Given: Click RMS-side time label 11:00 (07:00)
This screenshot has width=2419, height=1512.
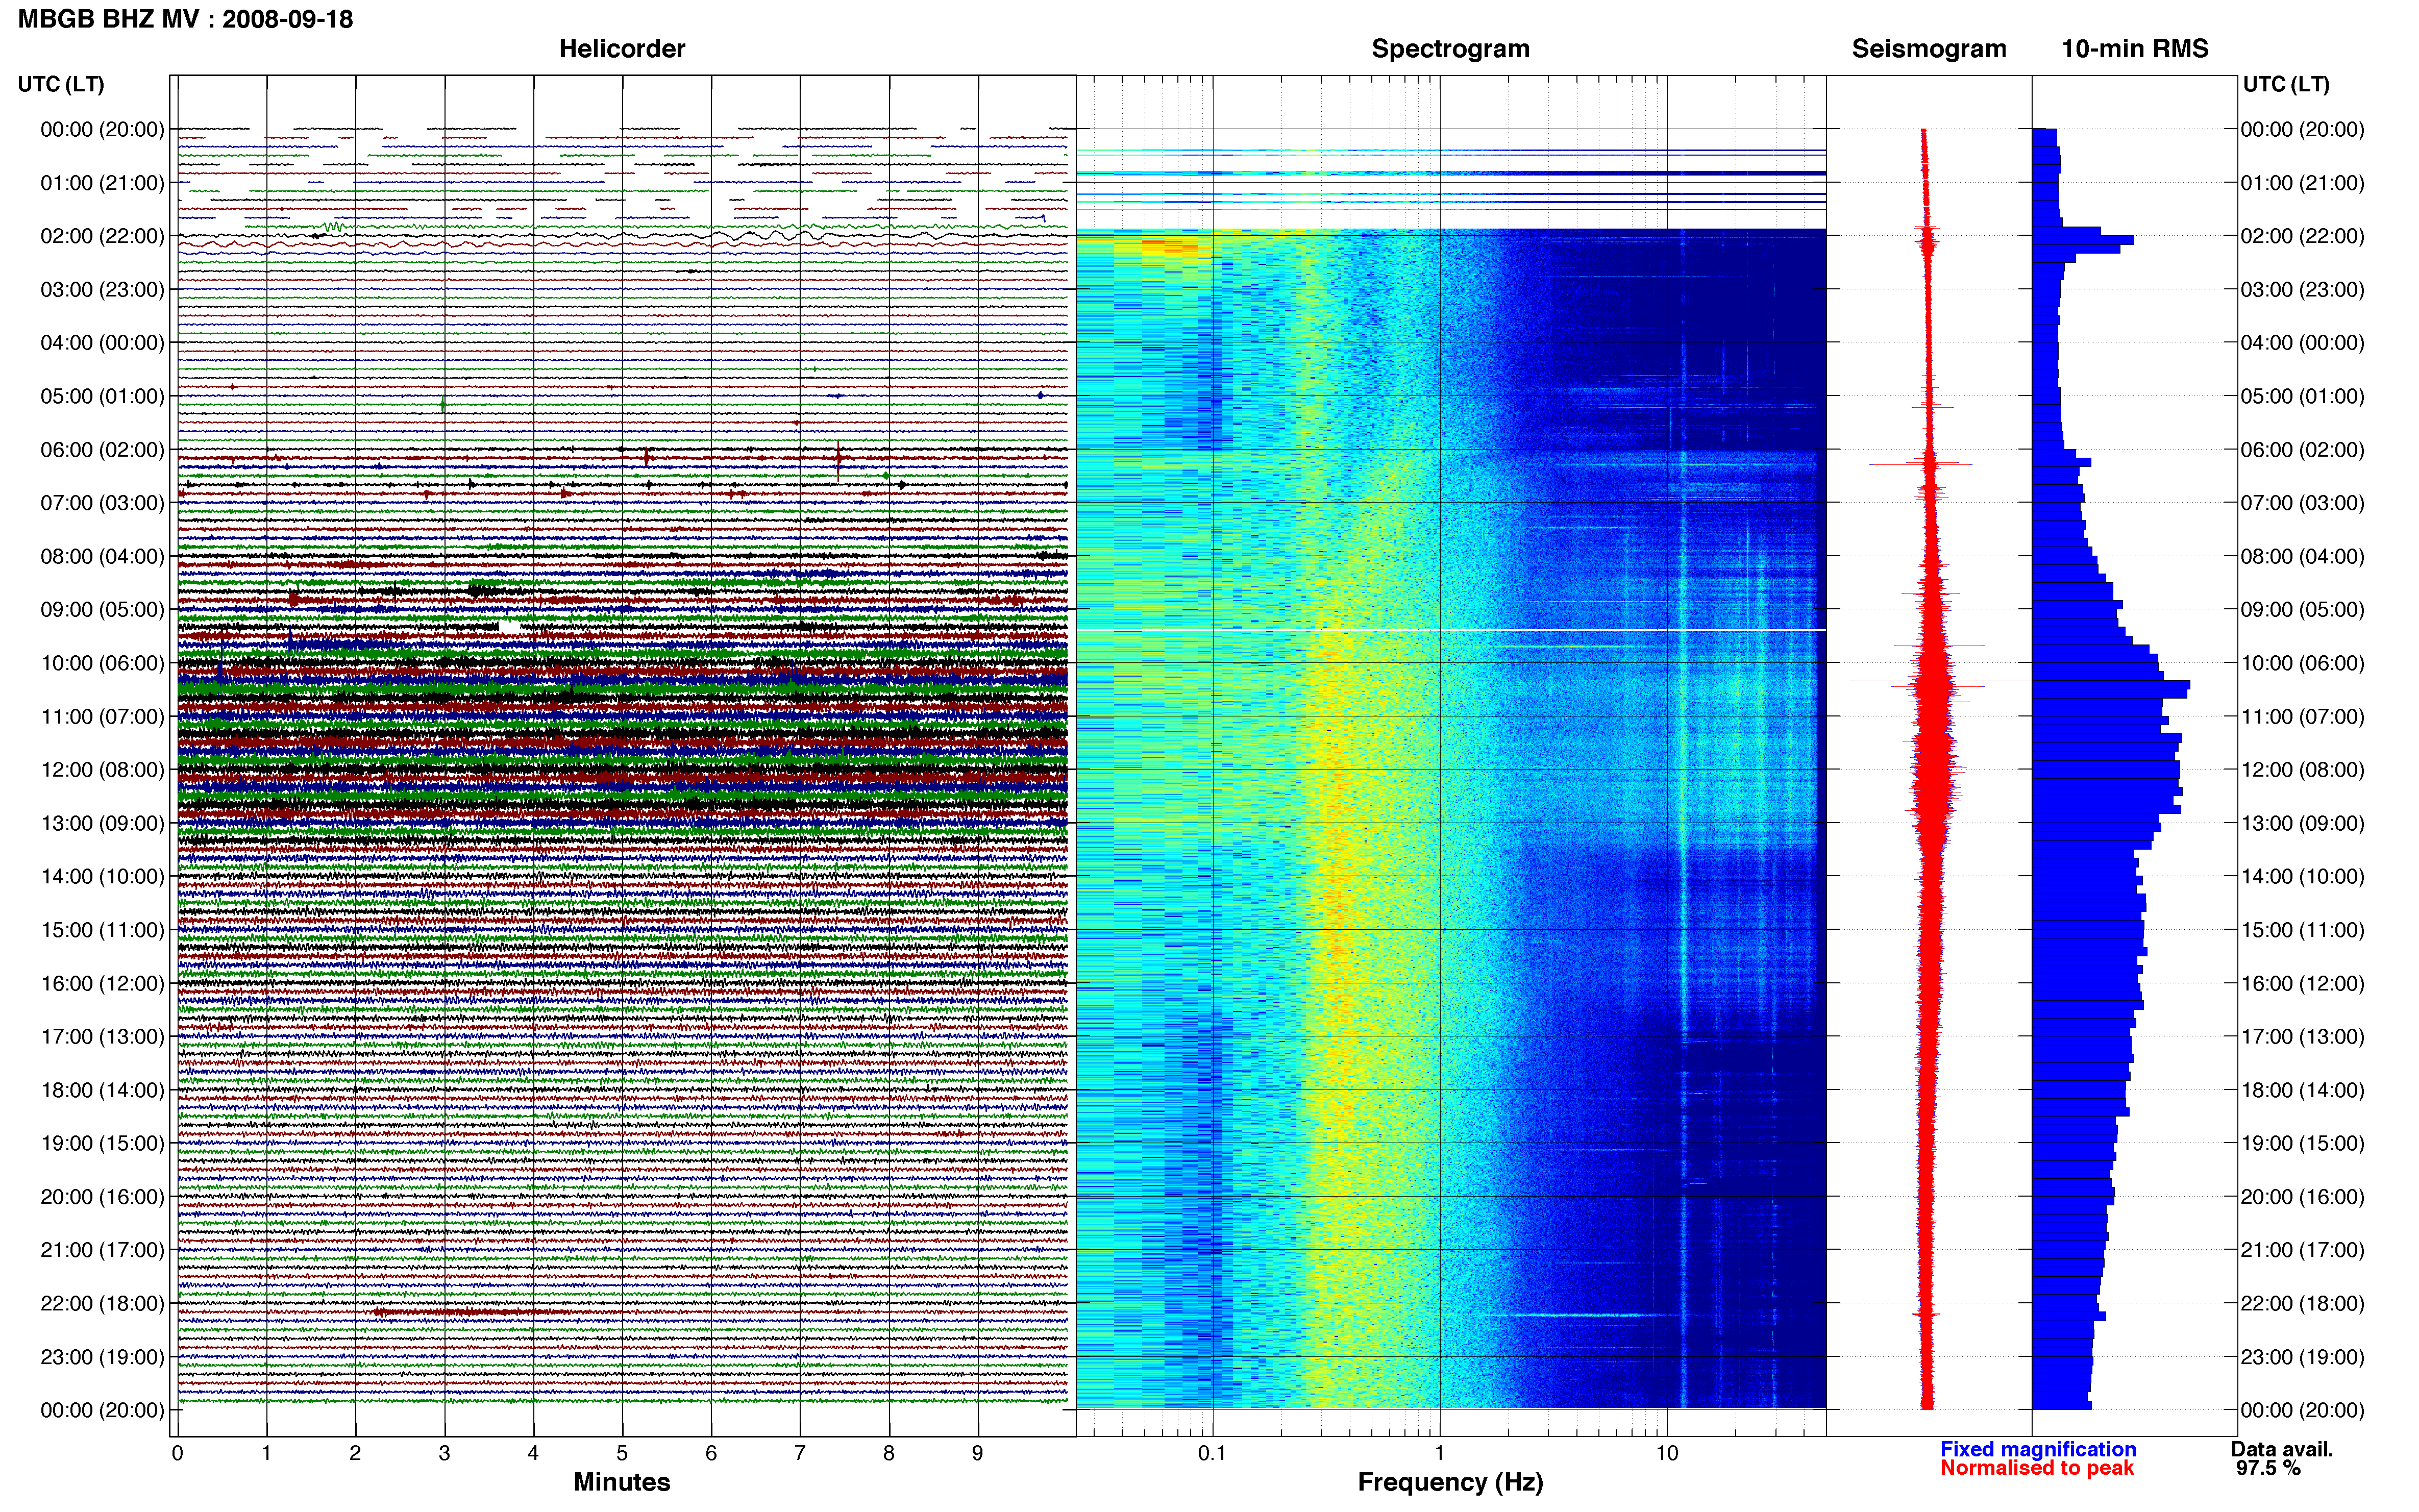Looking at the screenshot, I should 2302,716.
